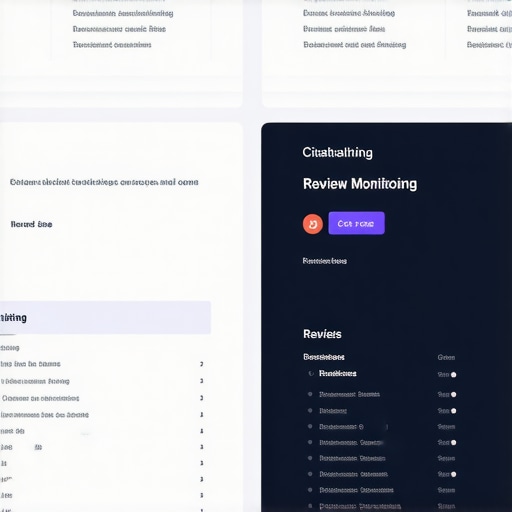The image size is (512, 512).
Task: Click the "Citahalhing" title in dark panel
Action: coord(337,153)
